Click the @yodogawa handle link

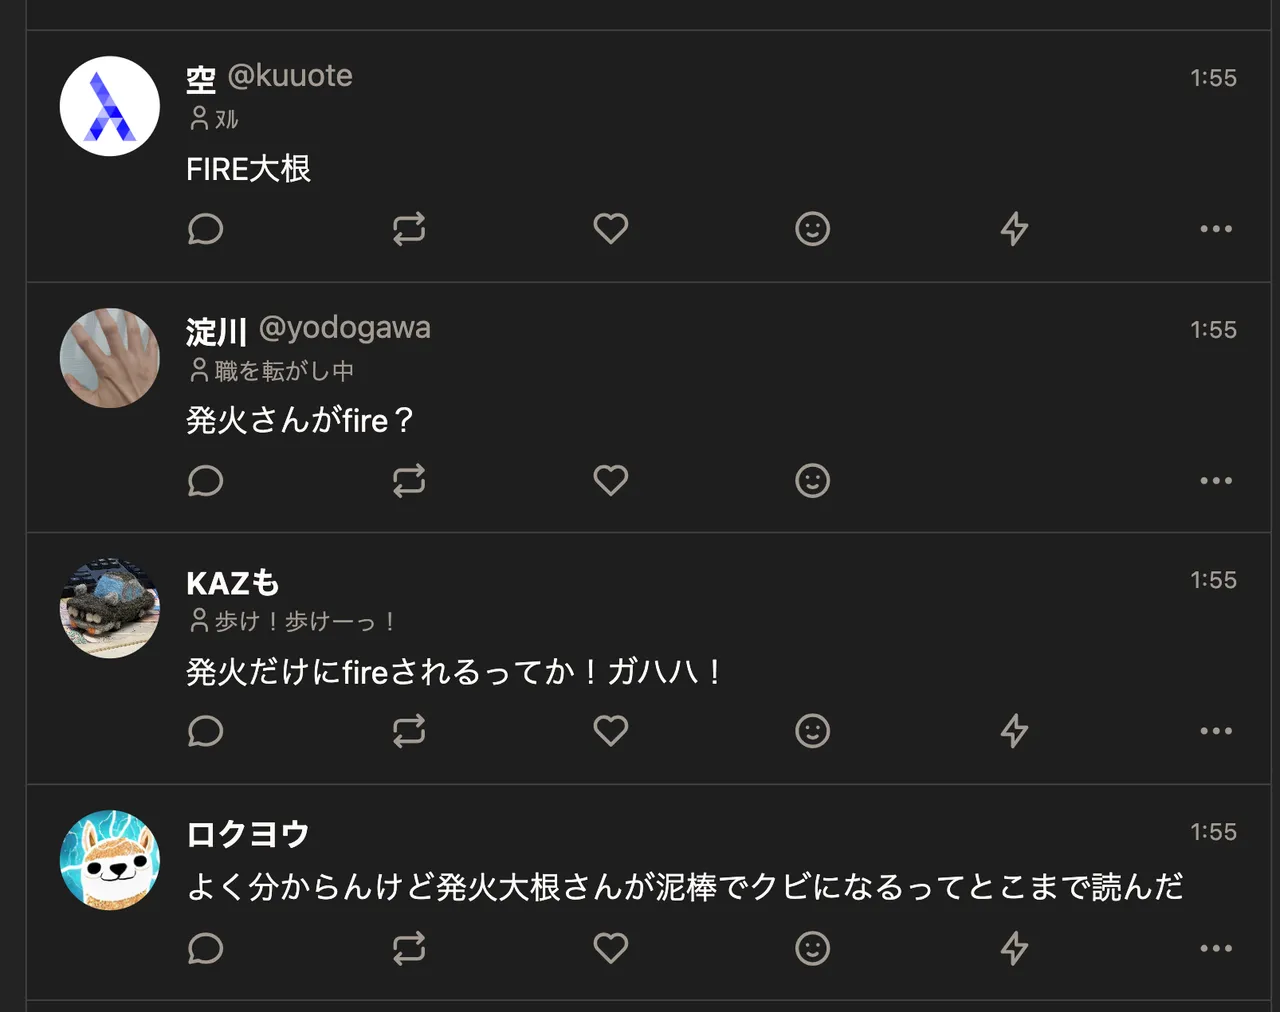click(x=346, y=328)
